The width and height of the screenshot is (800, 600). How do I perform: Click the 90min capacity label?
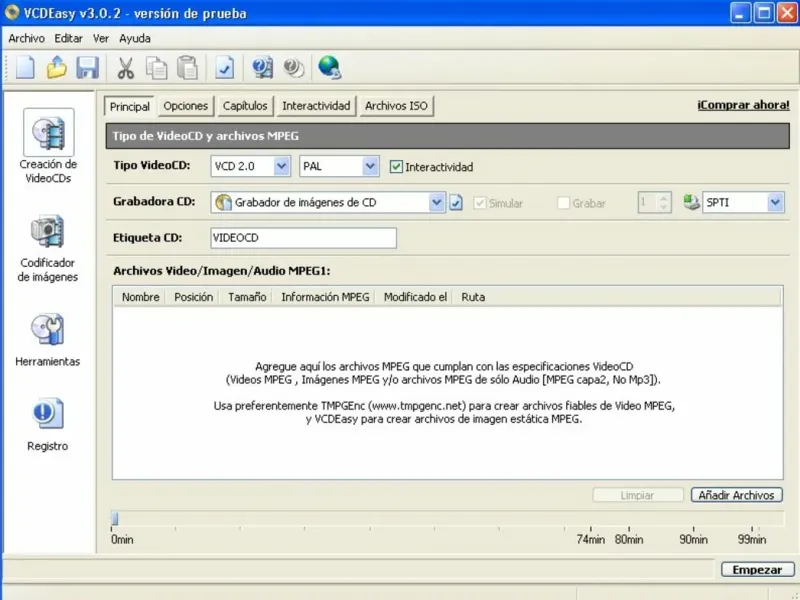693,539
